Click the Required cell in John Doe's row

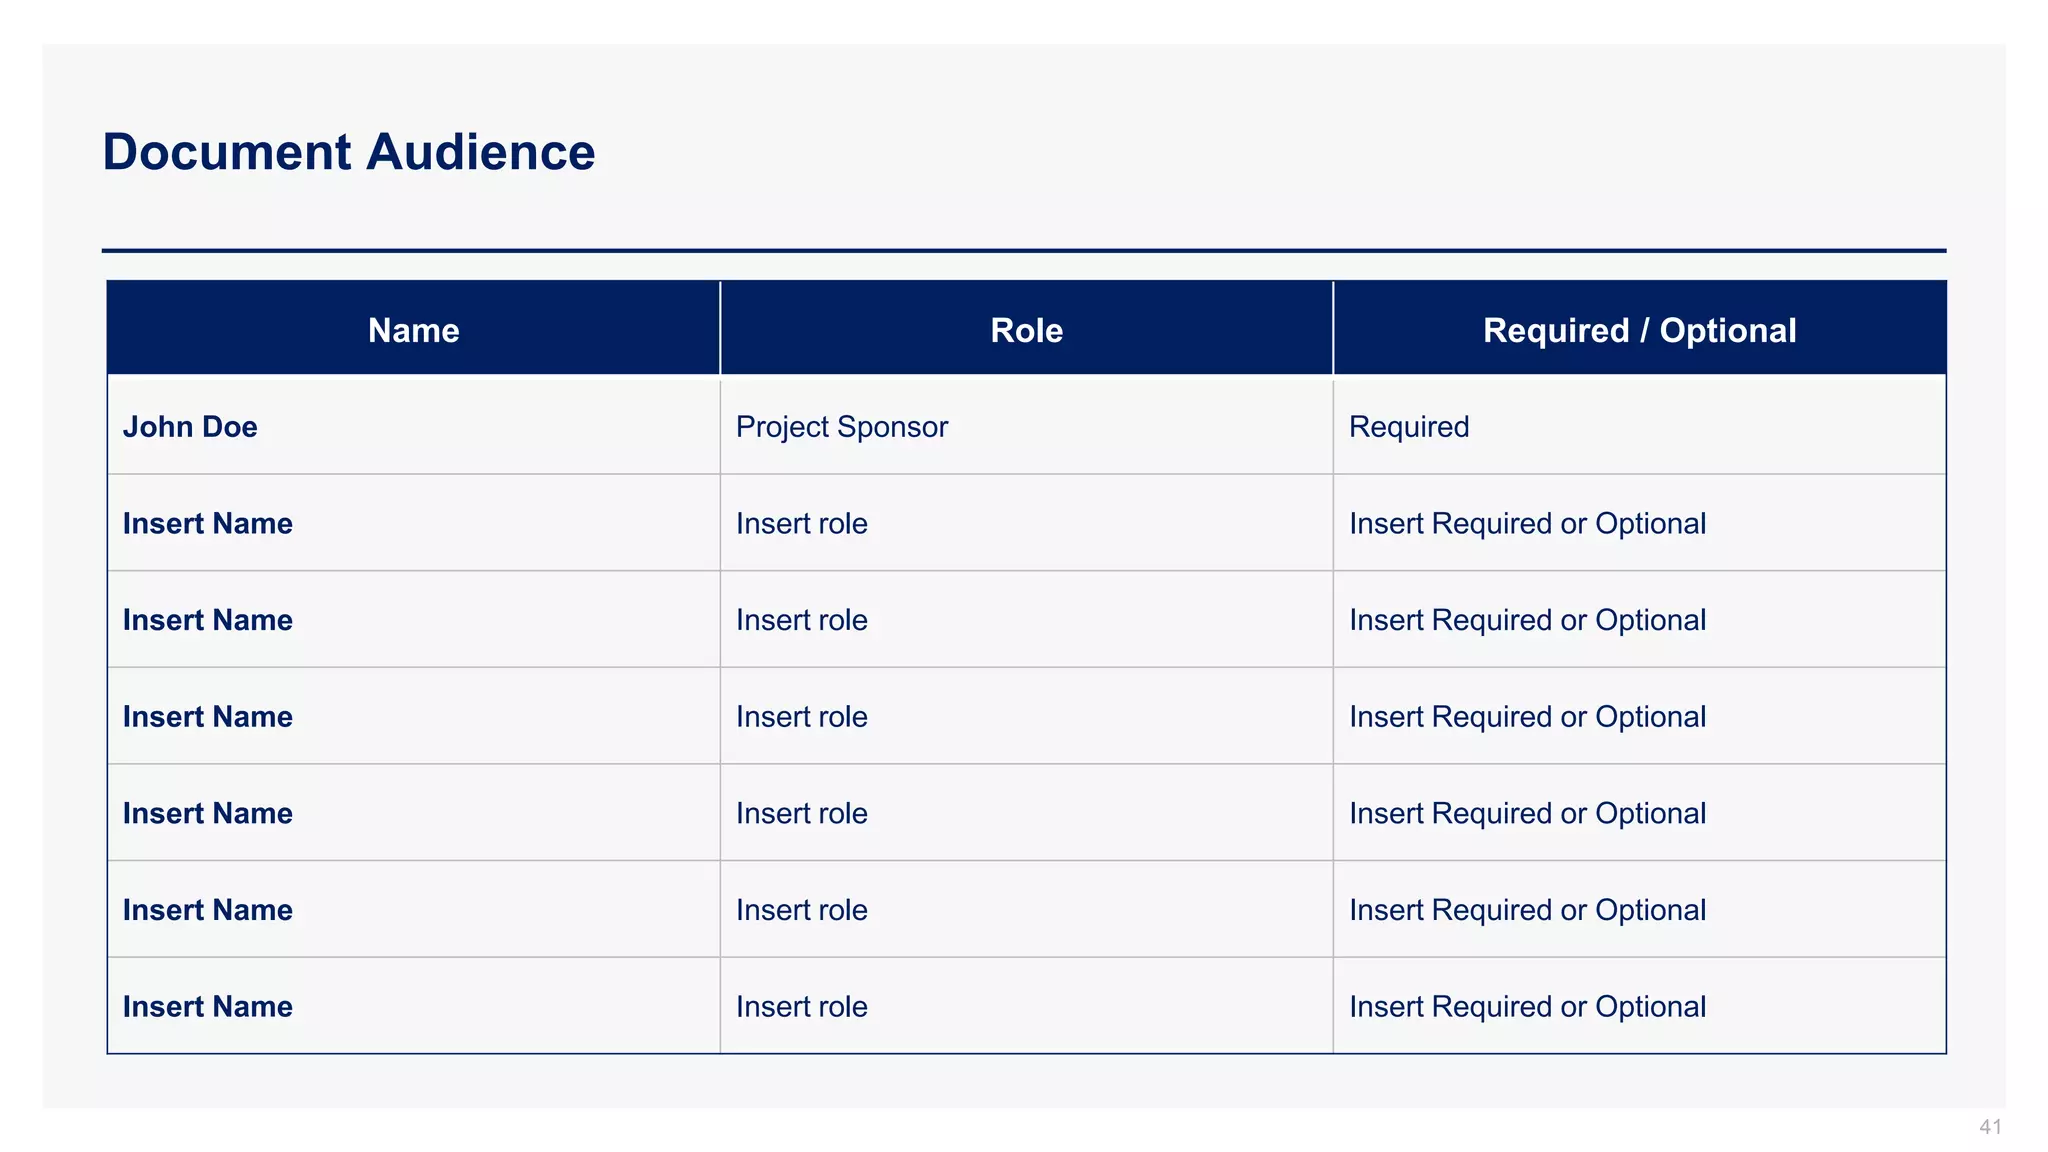click(x=1409, y=427)
